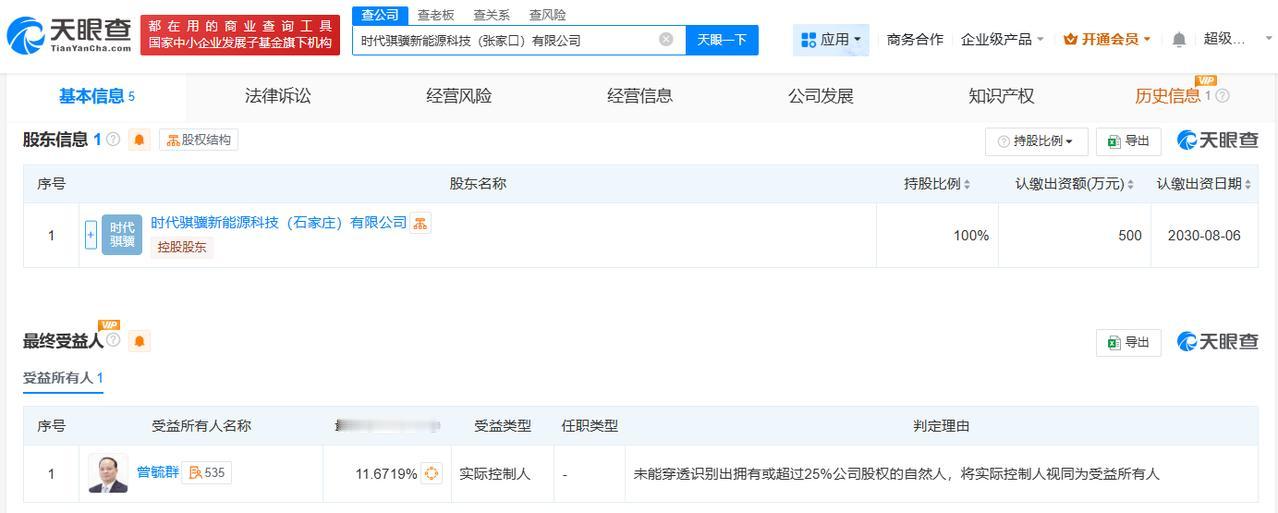1278x513 pixels.
Task: Open the 商务合作 link
Action: click(915, 39)
